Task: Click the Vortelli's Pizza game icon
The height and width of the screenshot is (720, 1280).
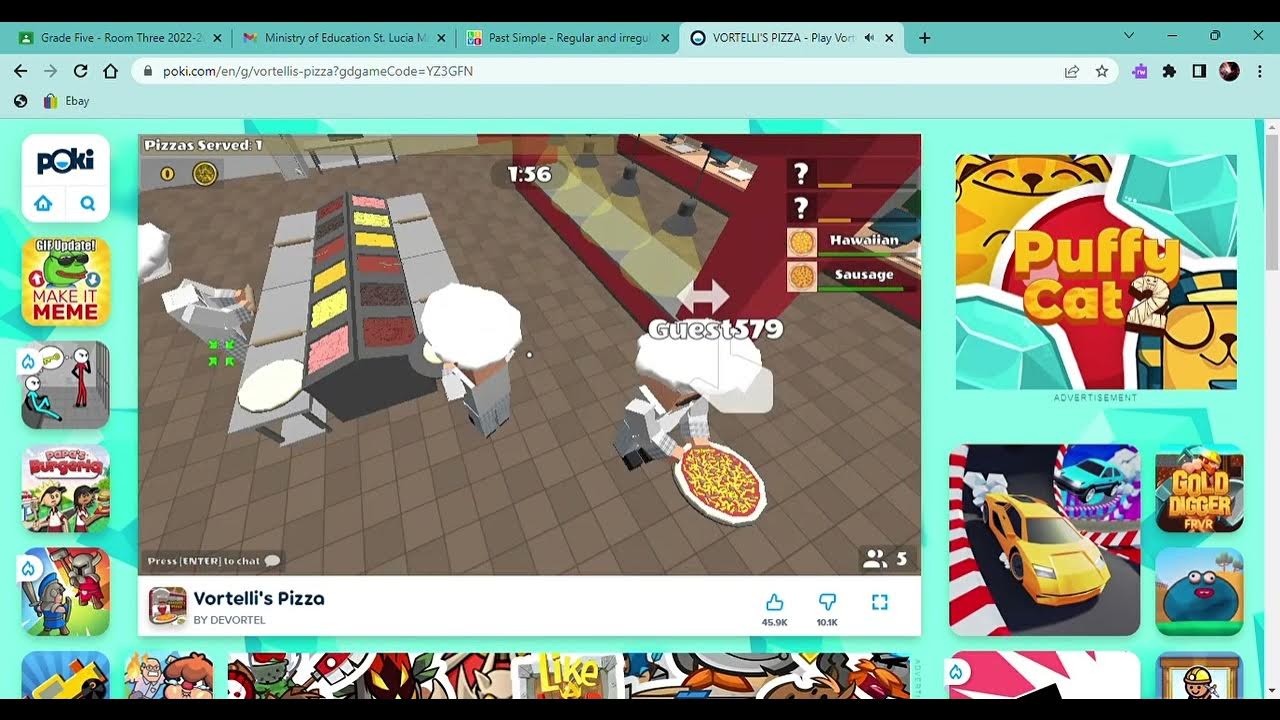Action: (168, 606)
